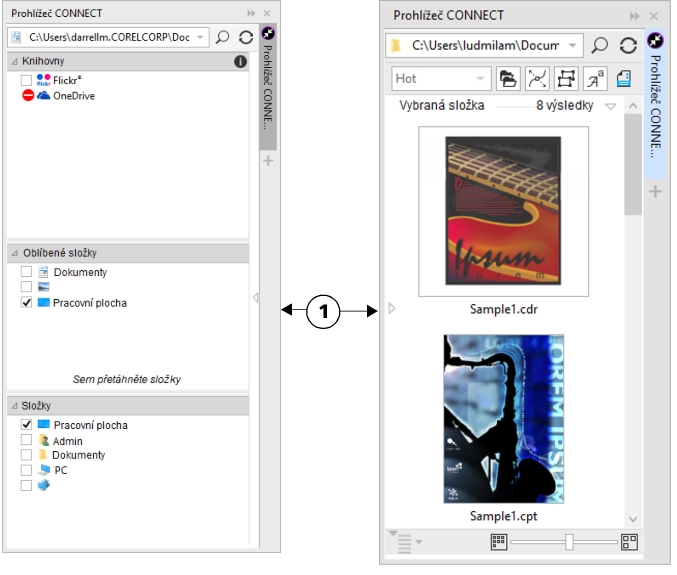Click the search magnifier in the left panel
This screenshot has width=677, height=575.
222,37
